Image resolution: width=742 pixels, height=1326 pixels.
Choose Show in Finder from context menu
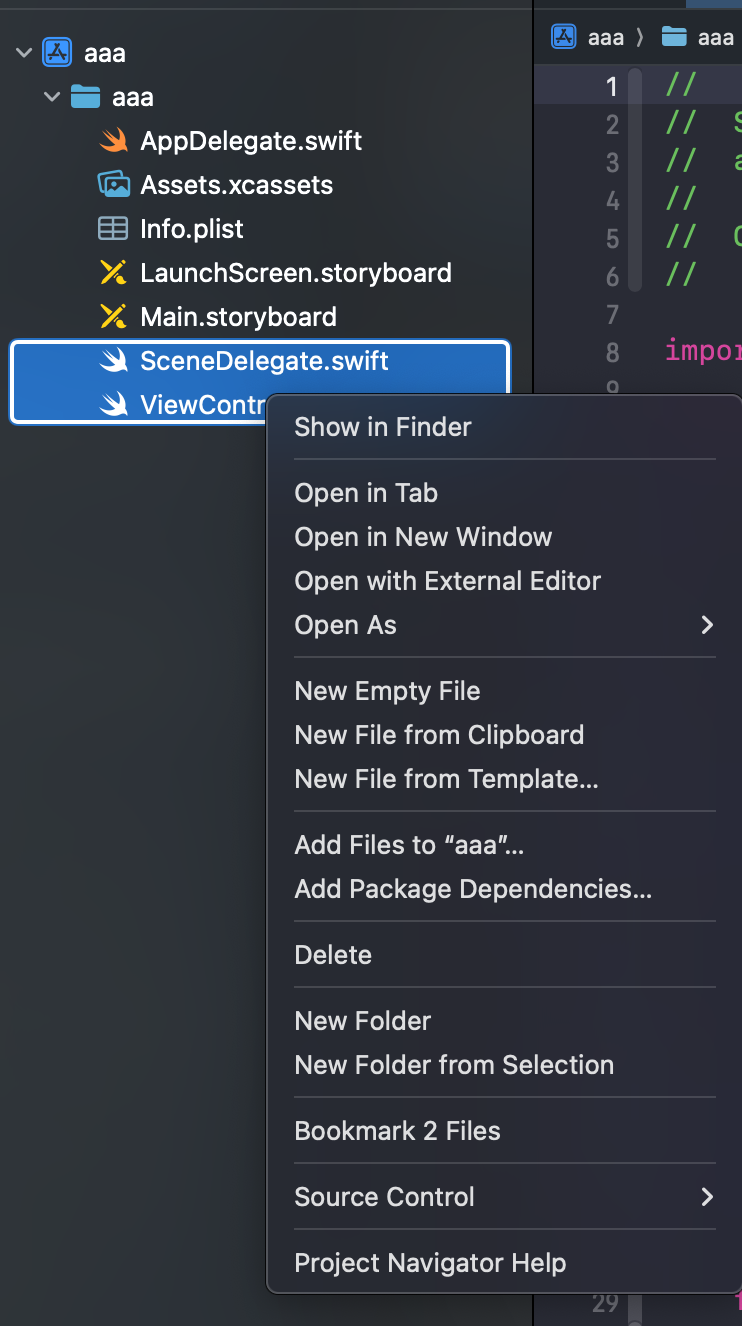tap(383, 427)
